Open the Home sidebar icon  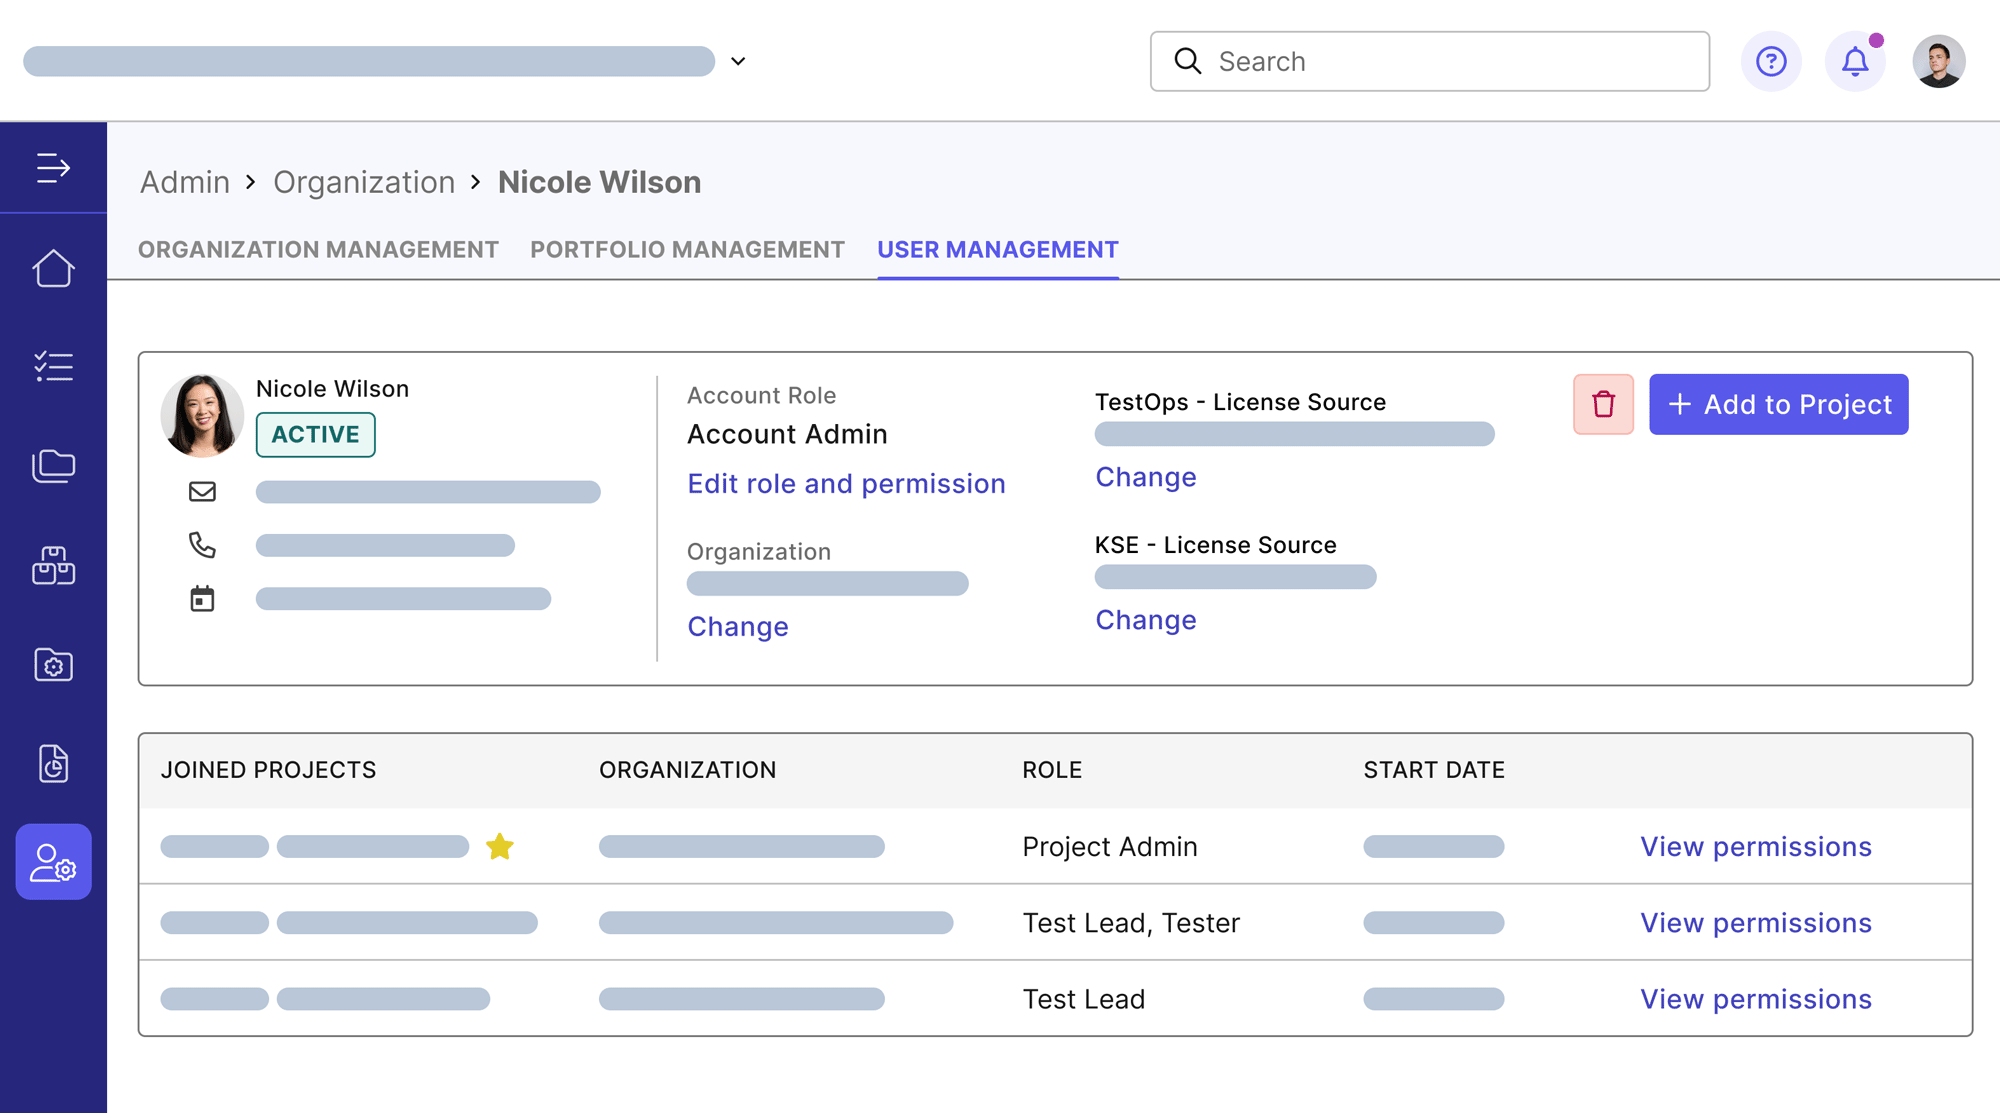click(x=53, y=268)
